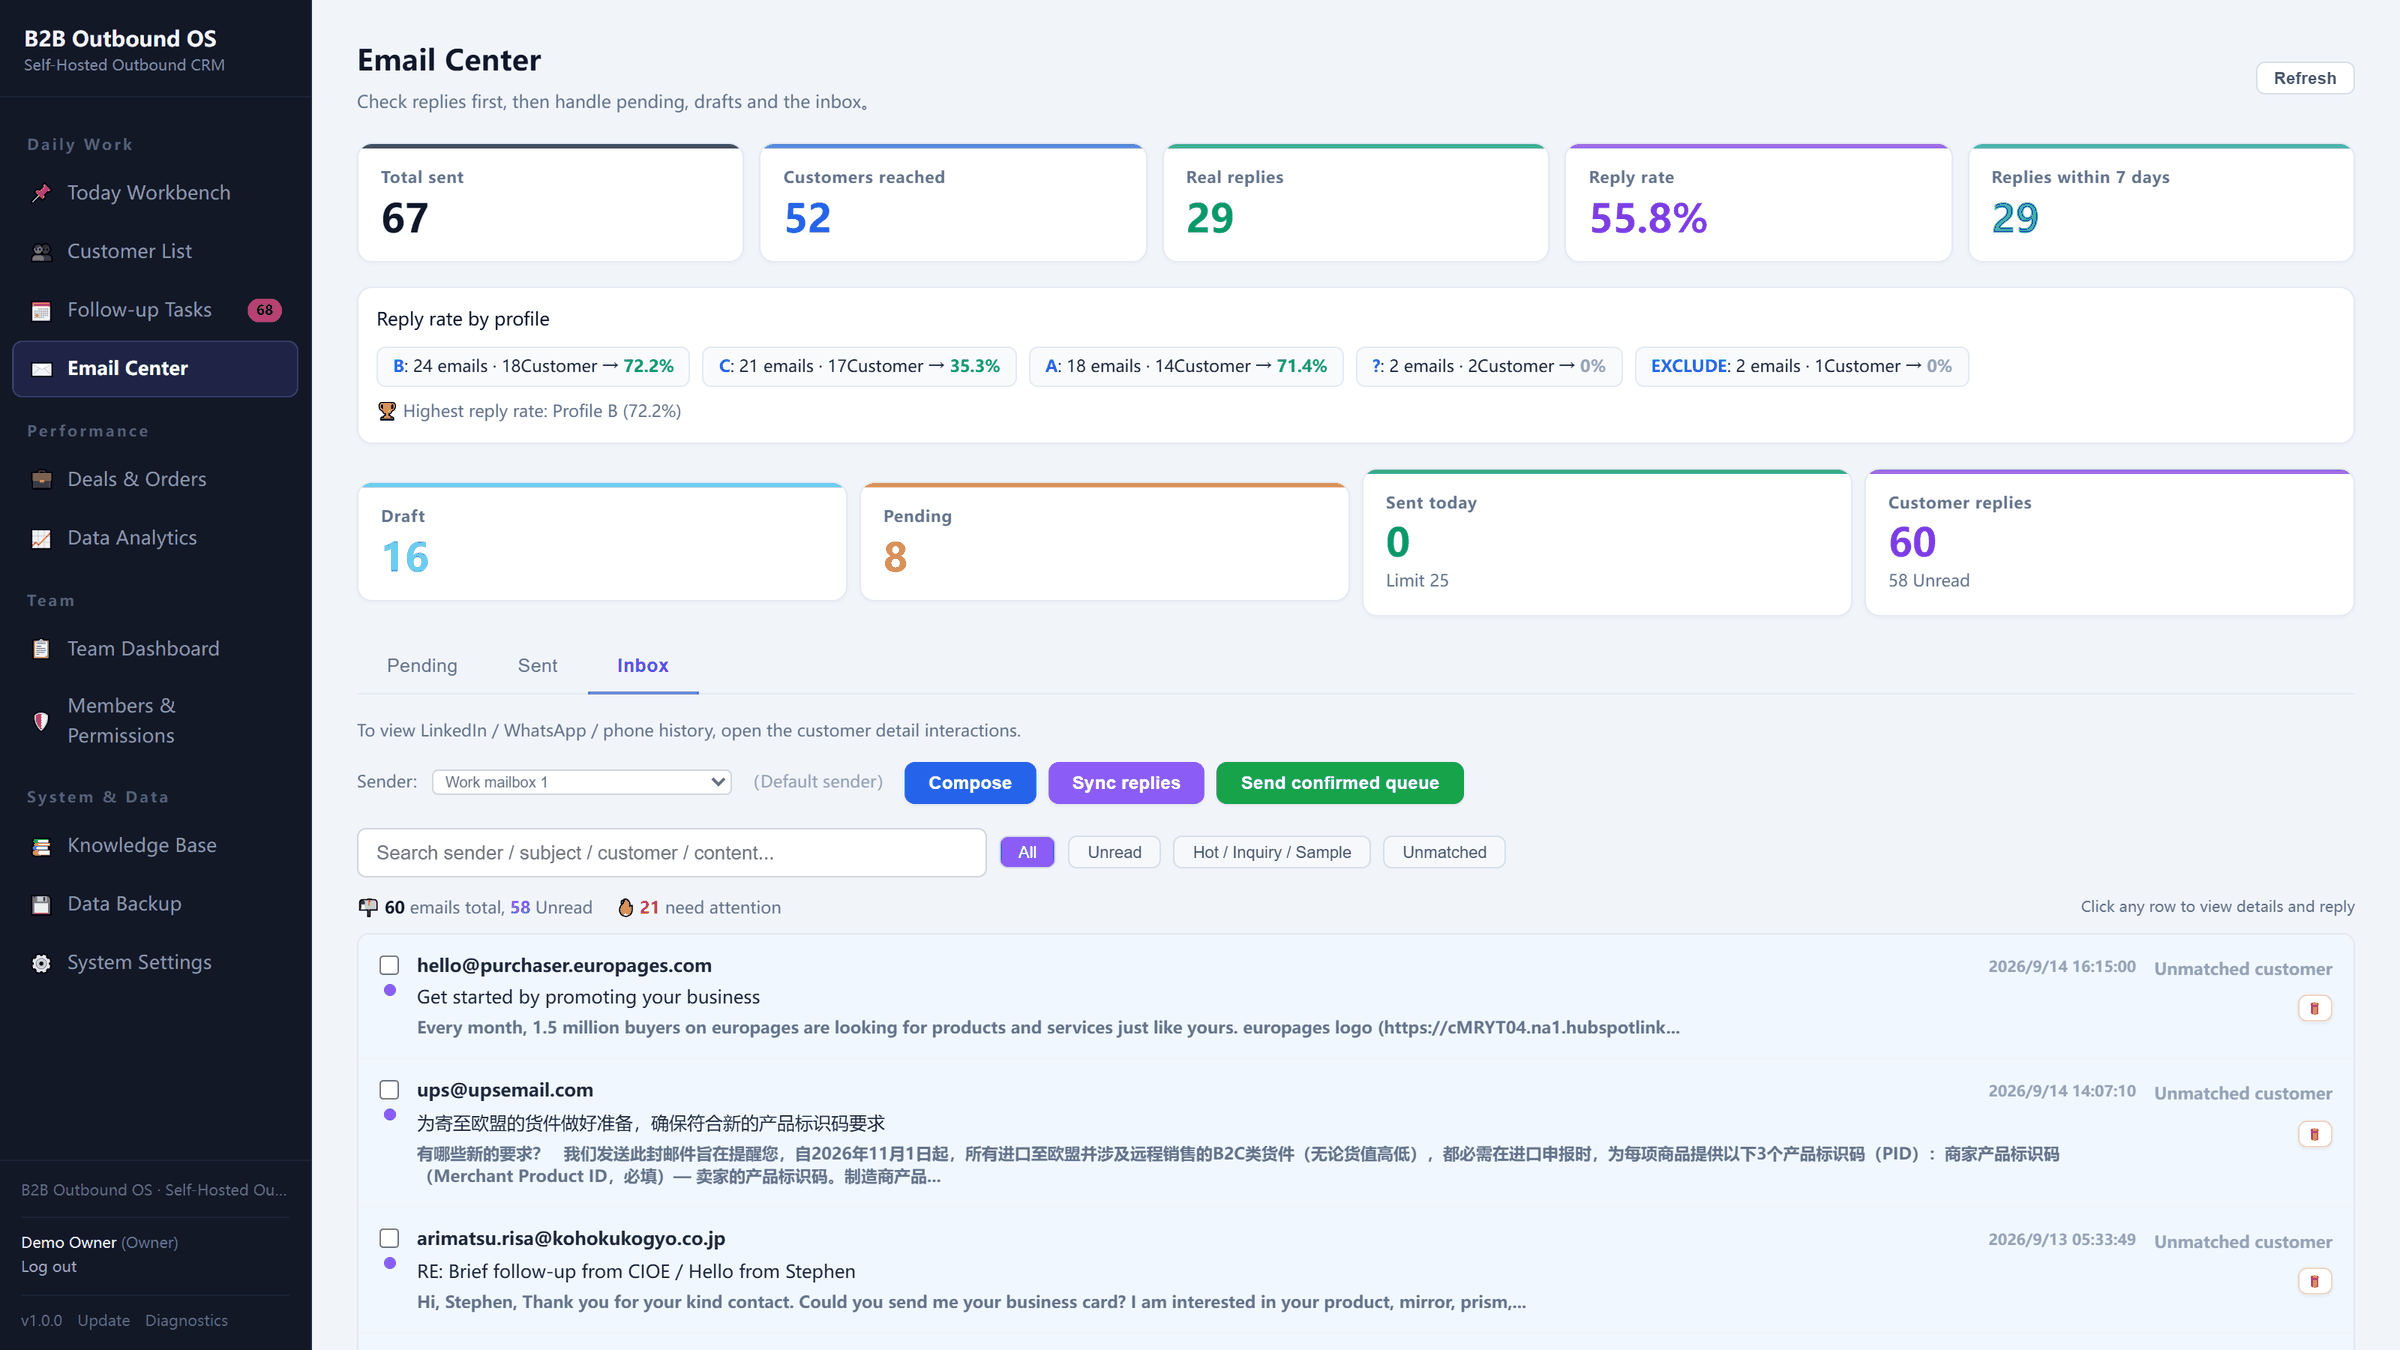
Task: Tick the ups@upsemail.com row checkbox
Action: coord(389,1090)
